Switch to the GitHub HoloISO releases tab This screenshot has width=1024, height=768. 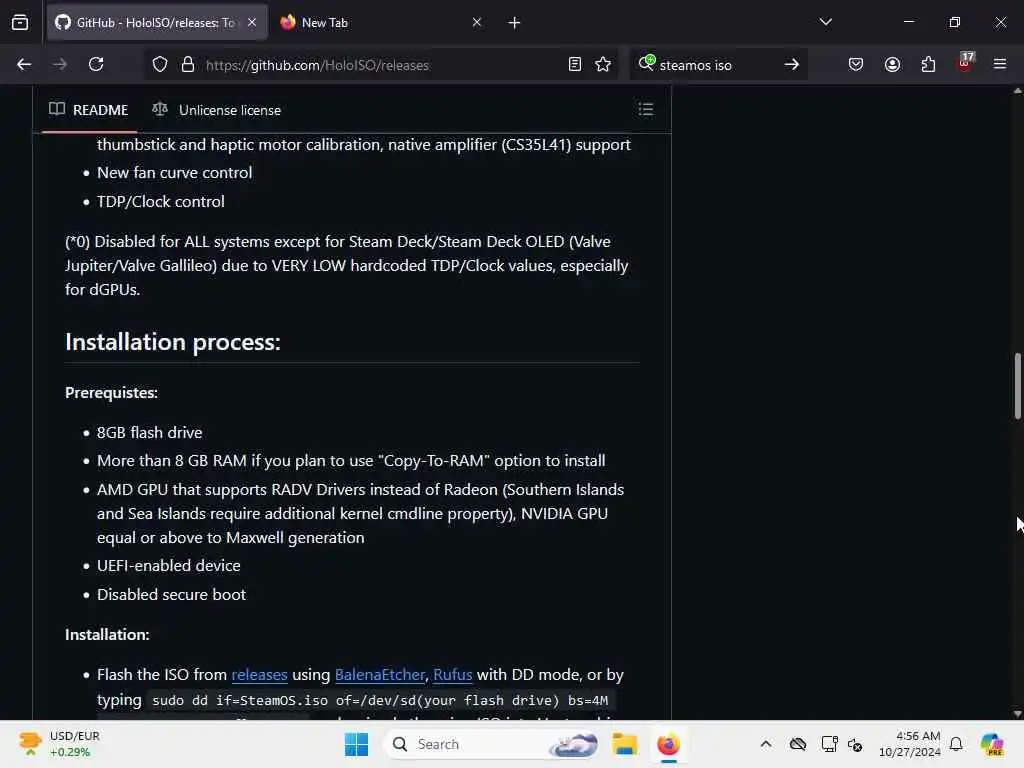click(157, 23)
